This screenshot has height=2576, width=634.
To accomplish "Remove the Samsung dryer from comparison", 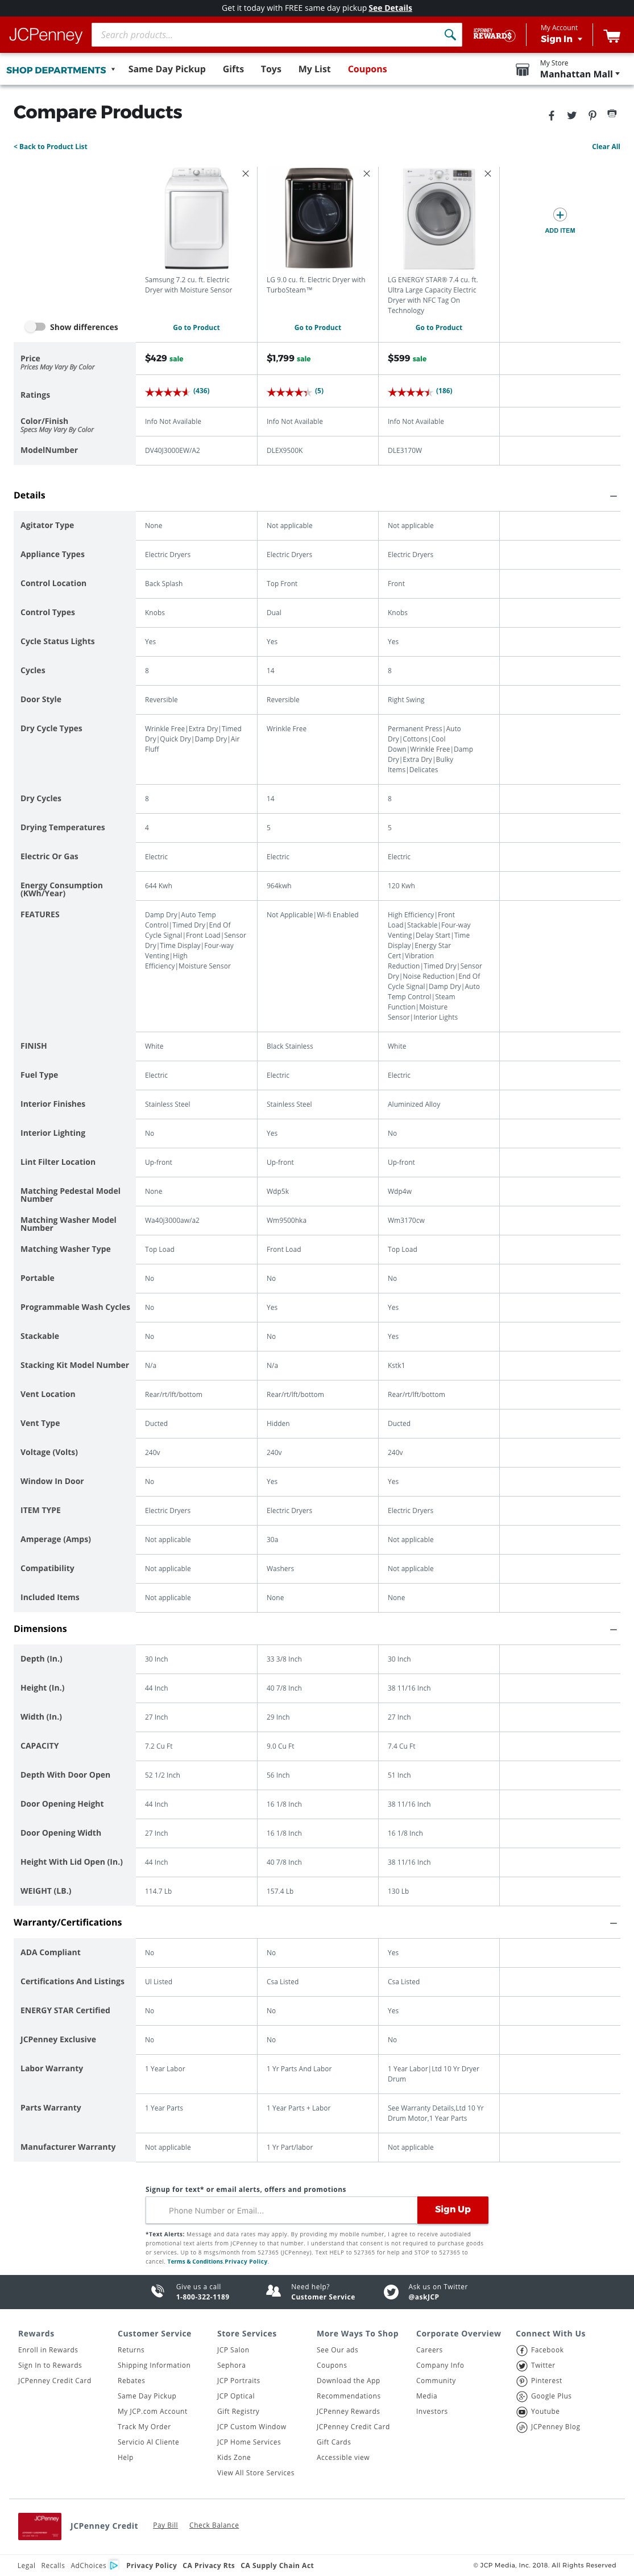I will click(x=246, y=174).
